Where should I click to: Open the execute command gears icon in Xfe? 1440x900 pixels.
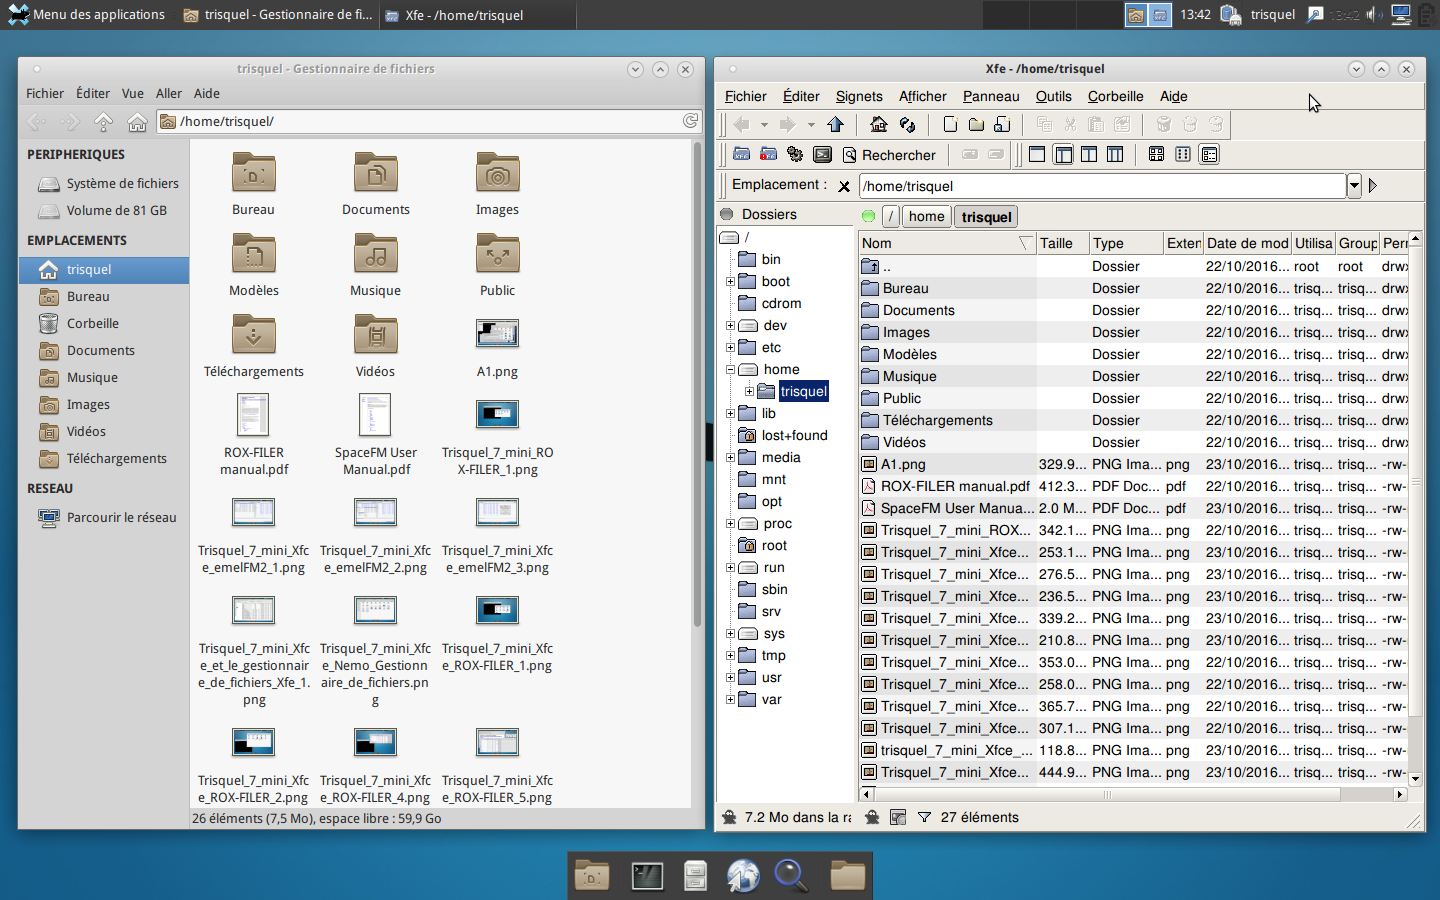795,154
